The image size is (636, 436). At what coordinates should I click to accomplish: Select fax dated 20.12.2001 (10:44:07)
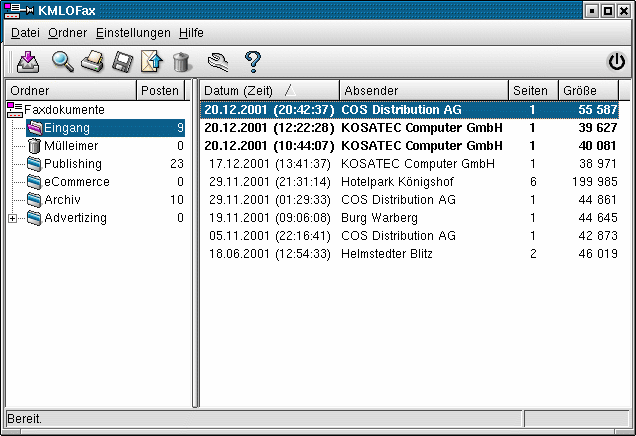coord(410,146)
